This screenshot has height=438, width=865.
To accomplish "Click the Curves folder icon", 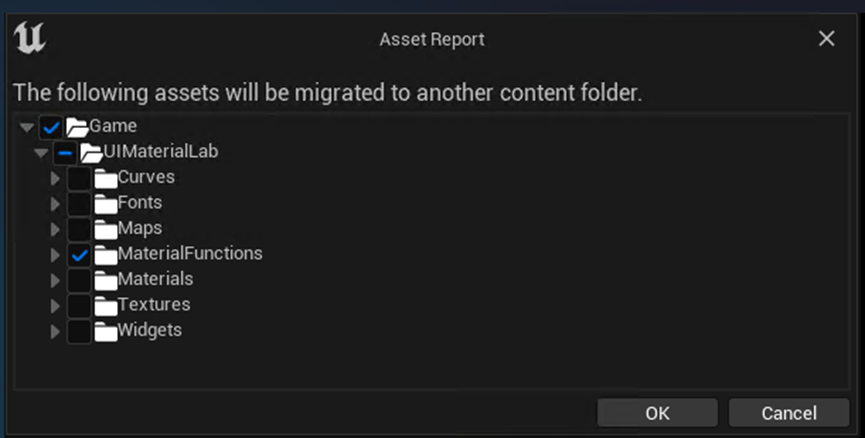I will pyautogui.click(x=106, y=178).
